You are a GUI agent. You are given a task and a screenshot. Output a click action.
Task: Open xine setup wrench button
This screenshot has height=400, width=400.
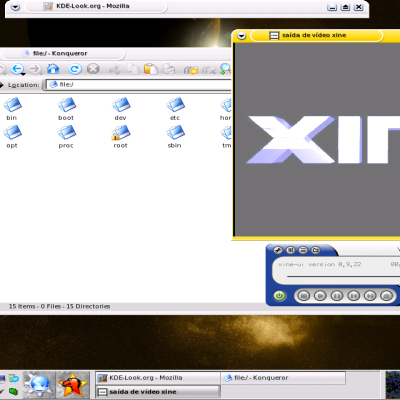(x=278, y=250)
